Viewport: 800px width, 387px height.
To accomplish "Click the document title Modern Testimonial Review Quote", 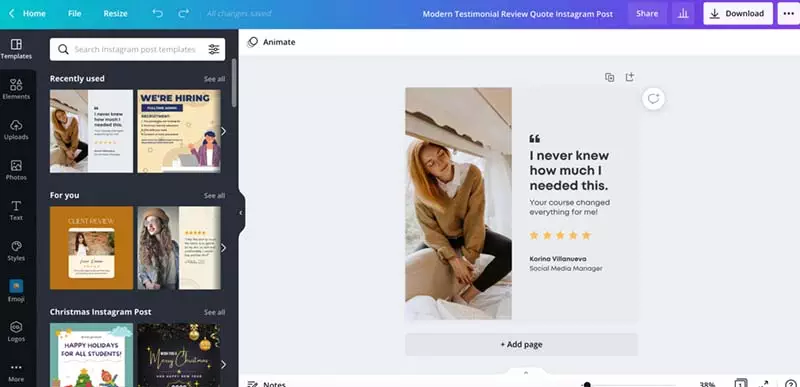I will 517,14.
